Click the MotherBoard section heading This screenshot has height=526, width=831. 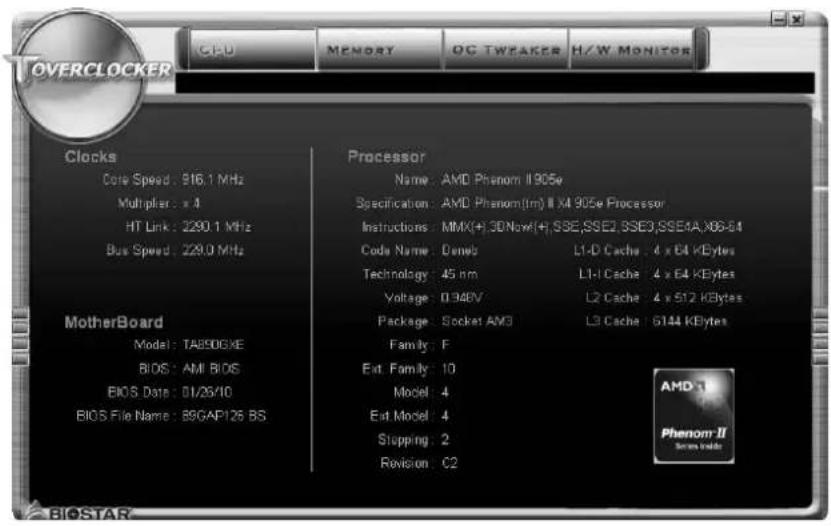114,322
